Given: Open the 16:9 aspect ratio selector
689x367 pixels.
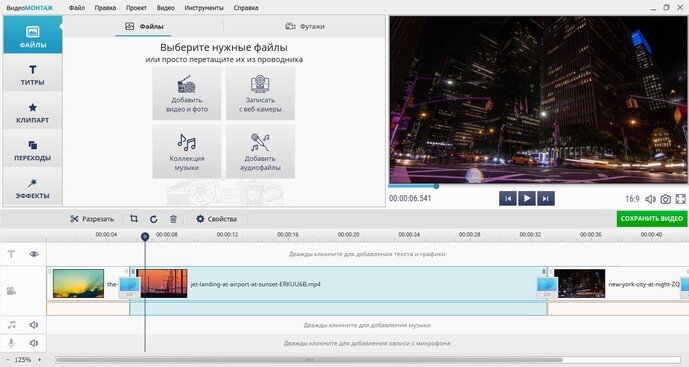Looking at the screenshot, I should [x=632, y=199].
